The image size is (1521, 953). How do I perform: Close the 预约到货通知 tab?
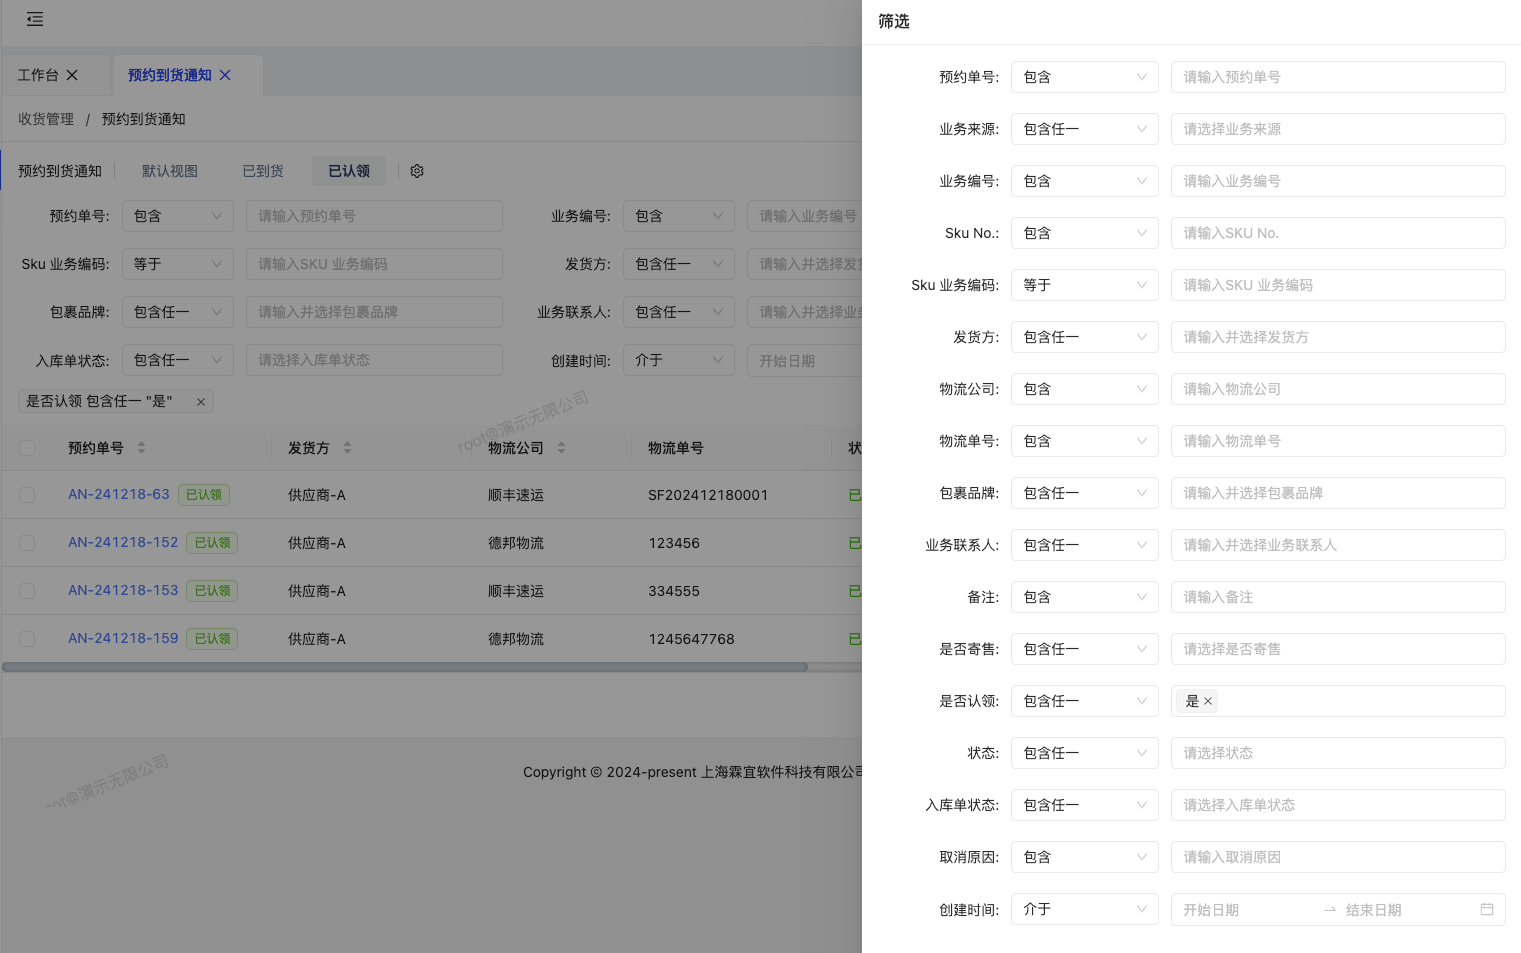click(x=225, y=75)
